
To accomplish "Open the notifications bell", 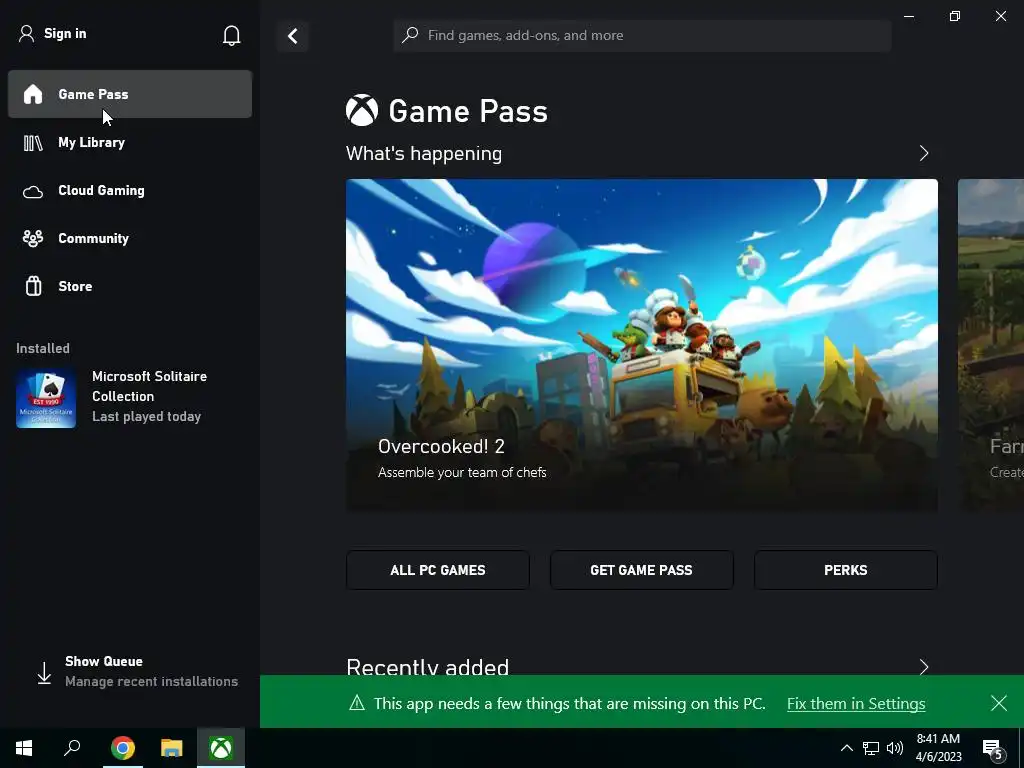I will tap(231, 35).
